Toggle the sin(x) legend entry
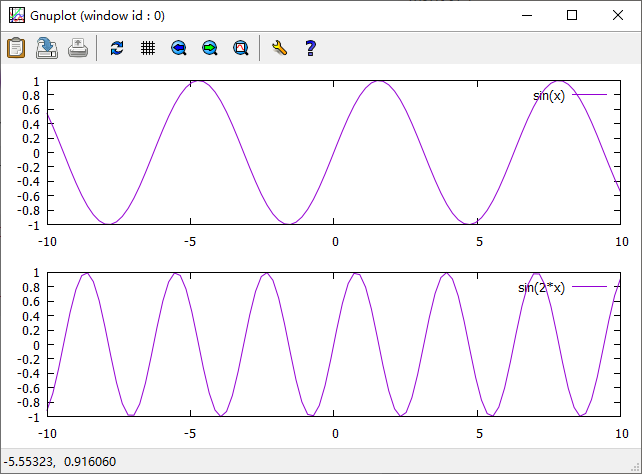The height and width of the screenshot is (474, 642). [x=570, y=95]
